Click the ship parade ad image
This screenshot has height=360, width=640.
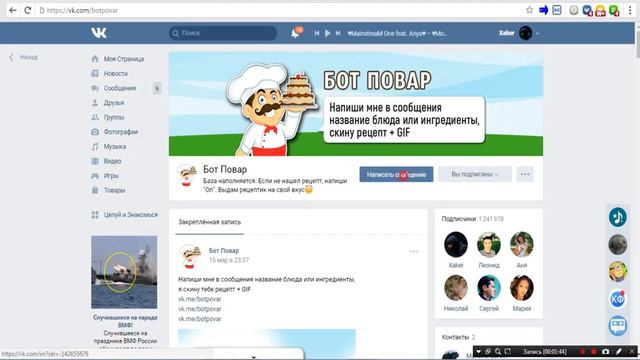click(124, 272)
